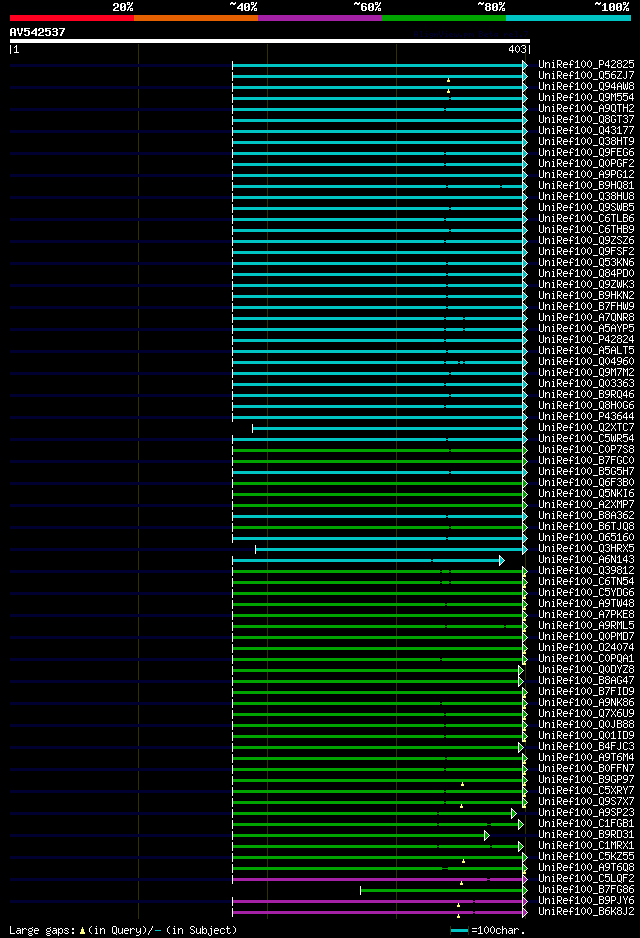This screenshot has height=938, width=640.
Task: Select the UniRef100_B9PJY6 label
Action: coord(586,901)
